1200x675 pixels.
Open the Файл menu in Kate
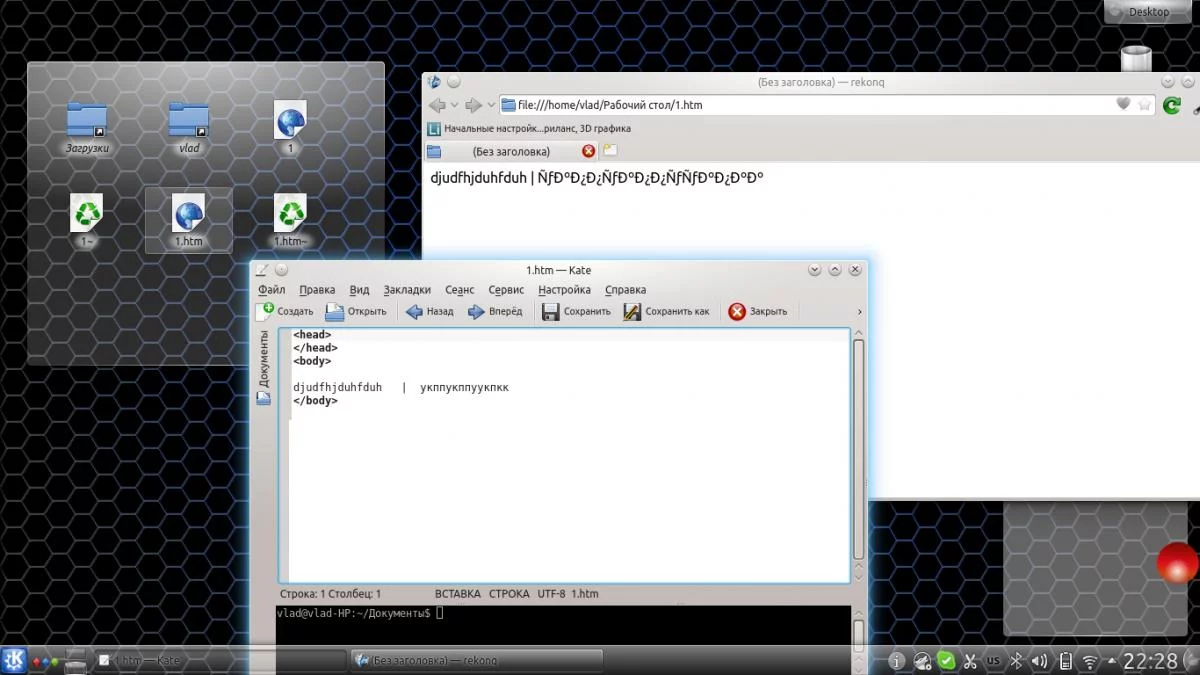click(271, 290)
